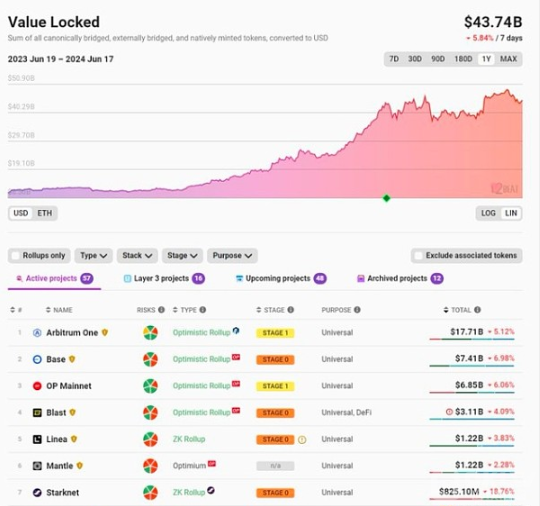Screen dimensions: 540x506
Task: Click the Linea logo icon
Action: [x=37, y=439]
